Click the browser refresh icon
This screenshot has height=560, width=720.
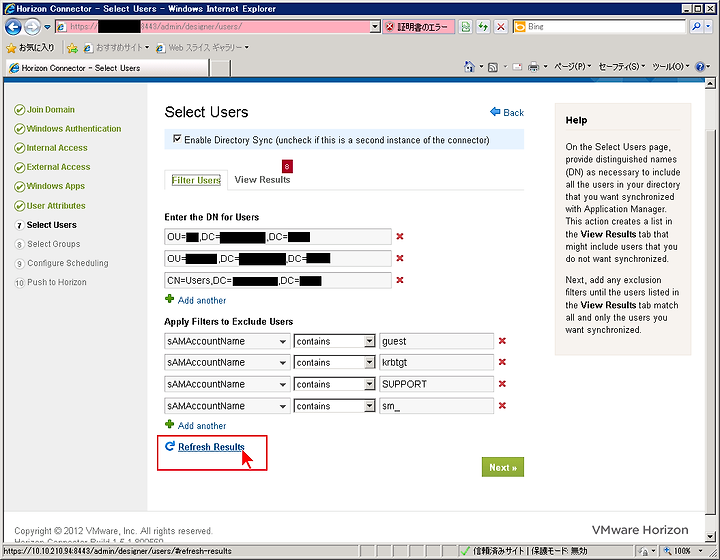pos(483,27)
